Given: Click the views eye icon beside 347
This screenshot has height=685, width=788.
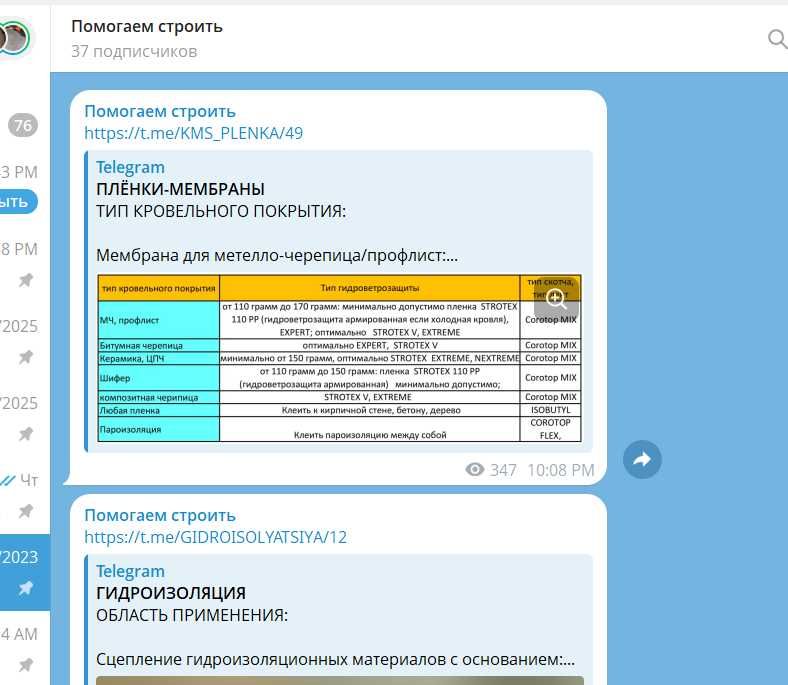Looking at the screenshot, I should point(474,469).
